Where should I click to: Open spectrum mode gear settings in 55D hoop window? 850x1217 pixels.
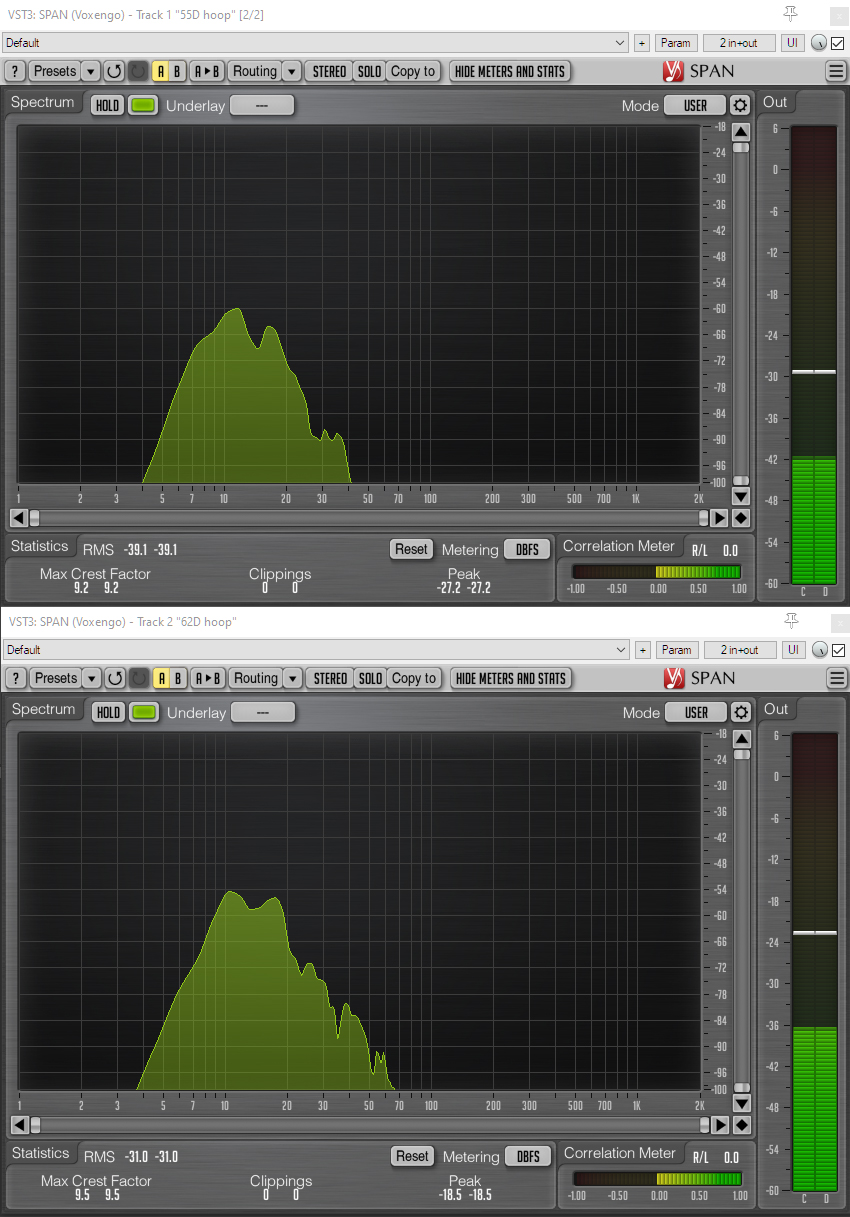[x=739, y=106]
